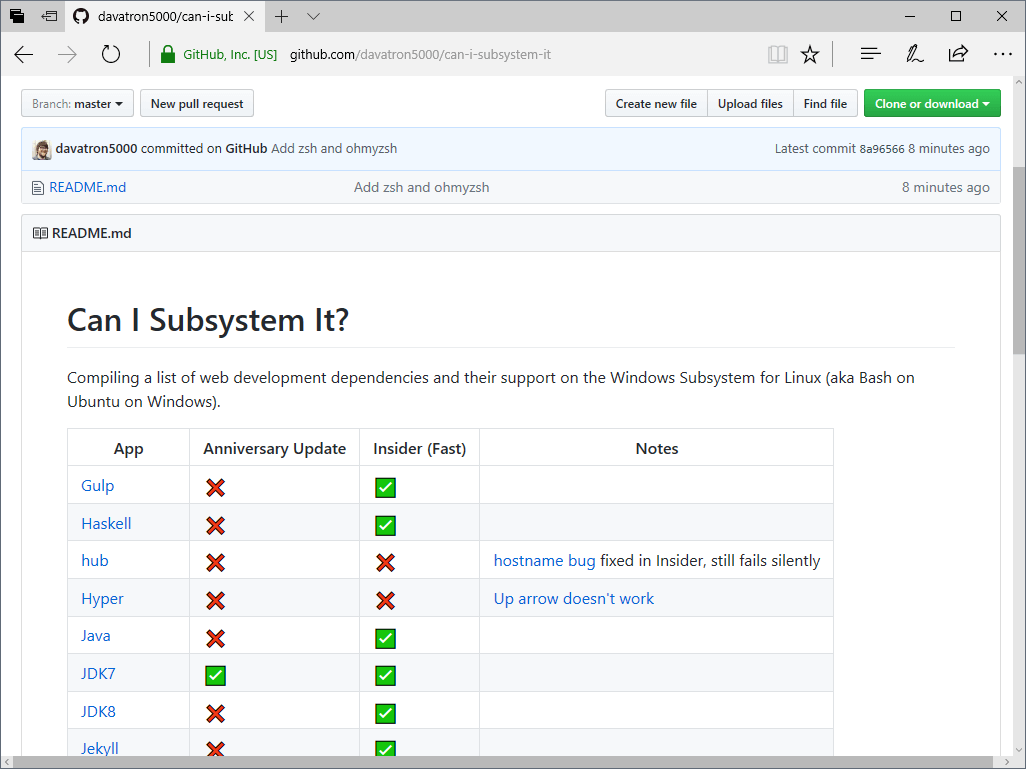Viewport: 1026px width, 769px height.
Task: Click hub's Insider red cross icon
Action: (x=385, y=562)
